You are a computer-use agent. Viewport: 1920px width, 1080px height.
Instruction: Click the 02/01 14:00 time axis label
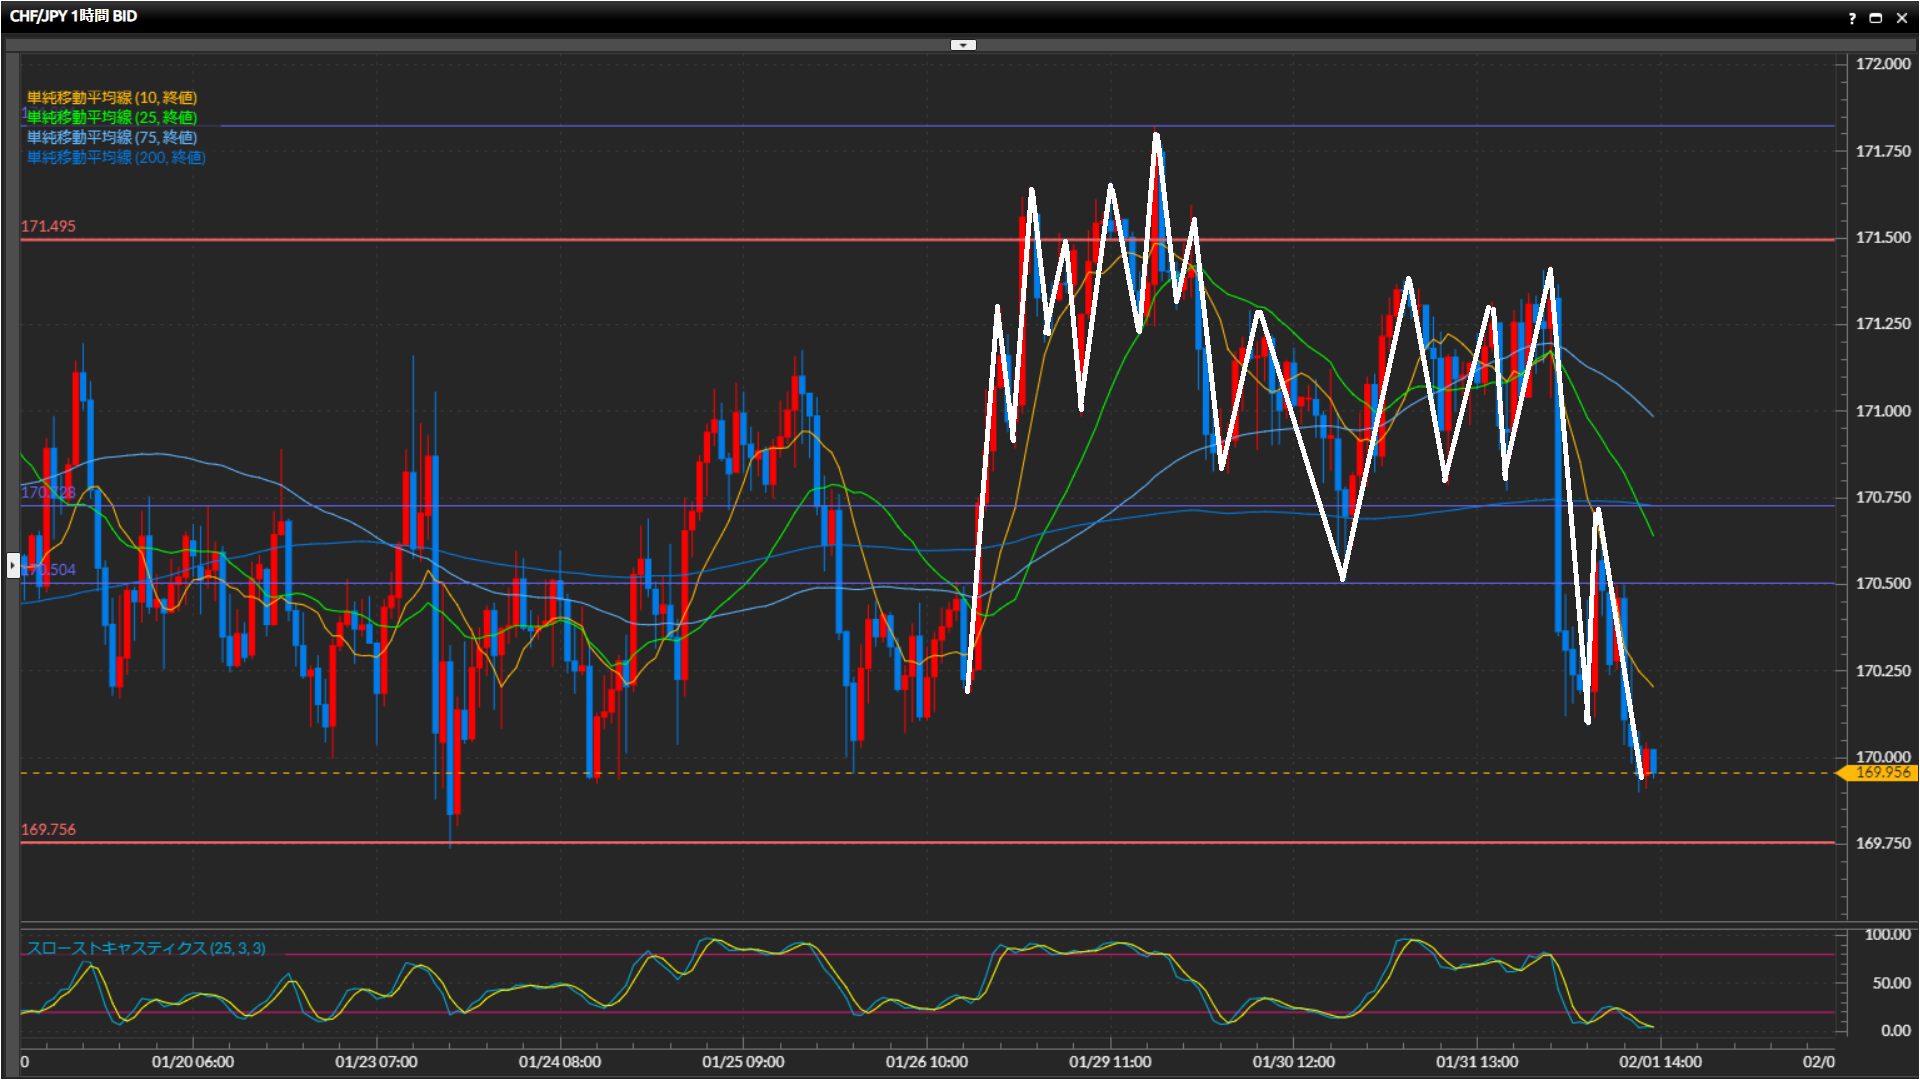tap(1660, 1062)
